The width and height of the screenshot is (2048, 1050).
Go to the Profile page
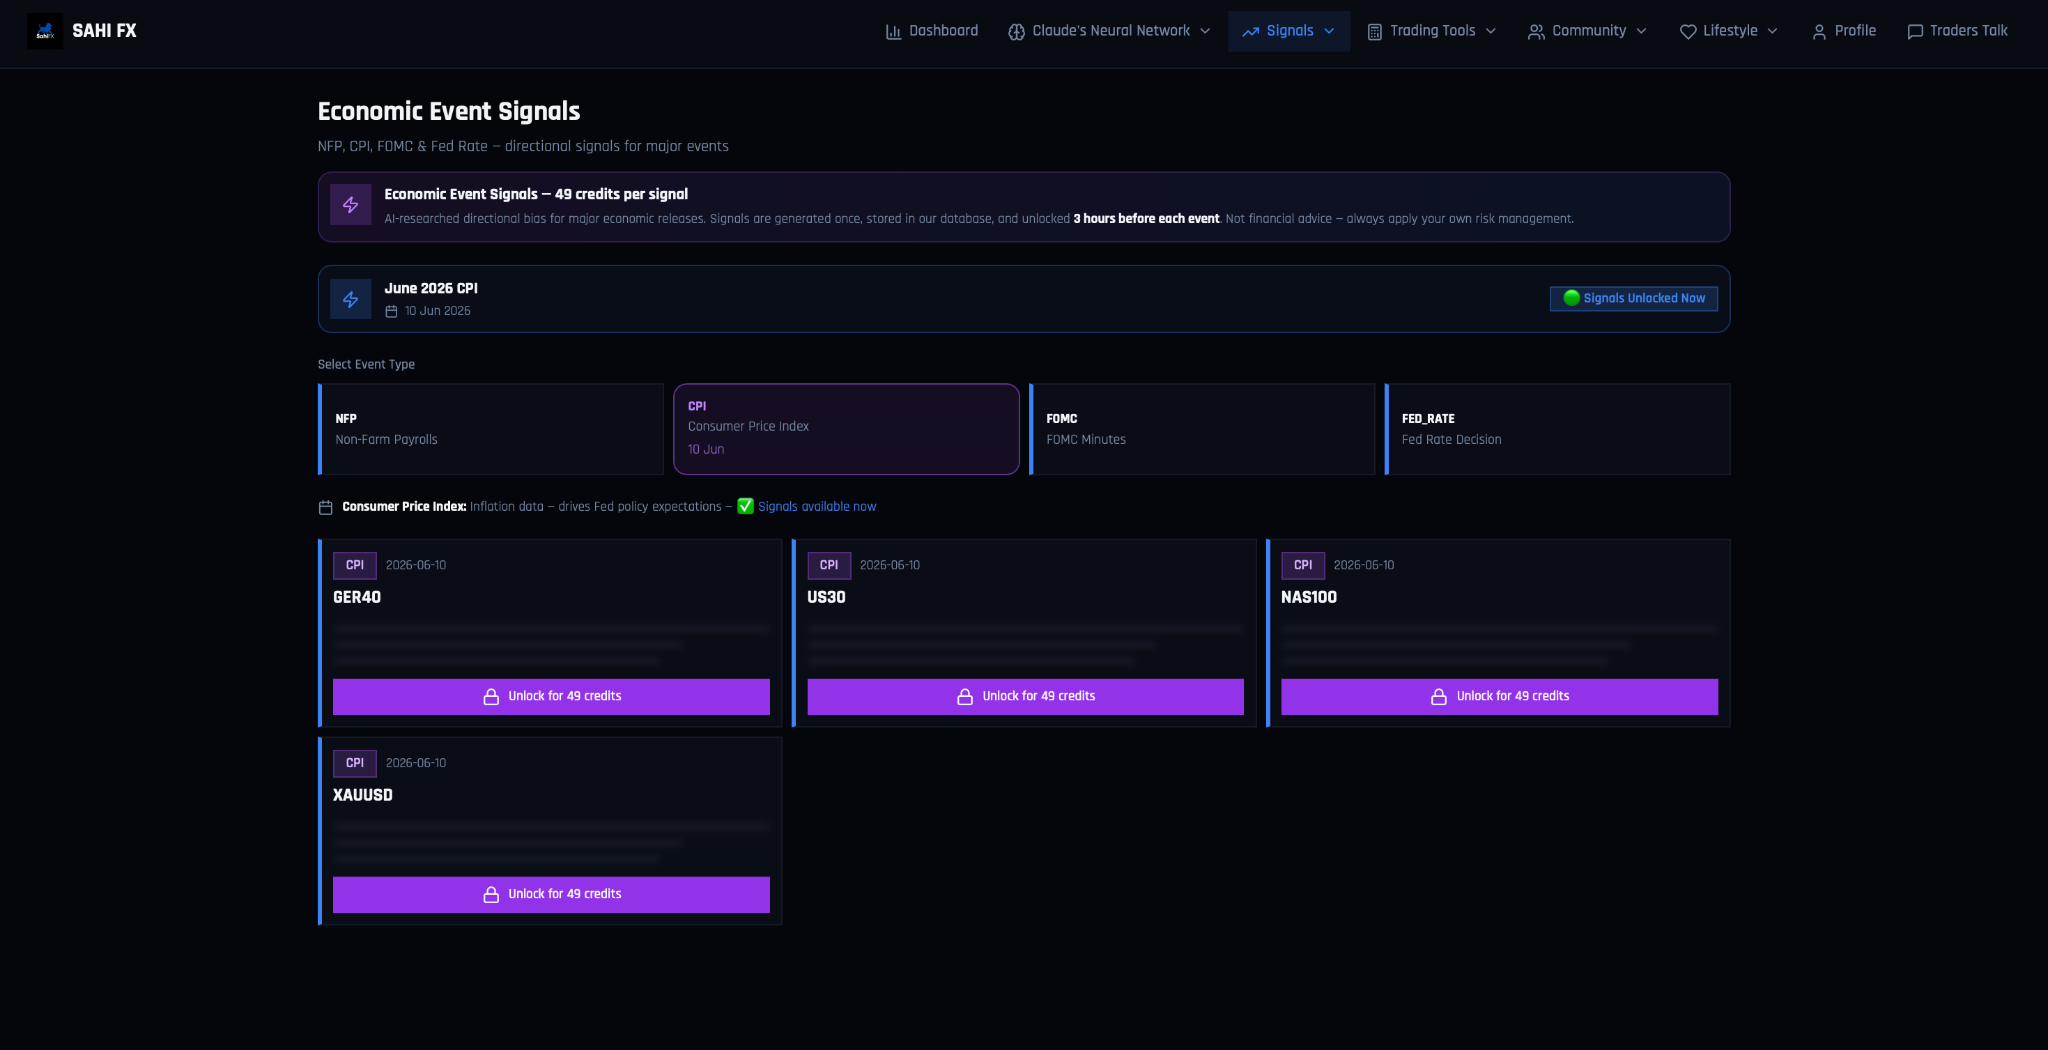point(1844,31)
